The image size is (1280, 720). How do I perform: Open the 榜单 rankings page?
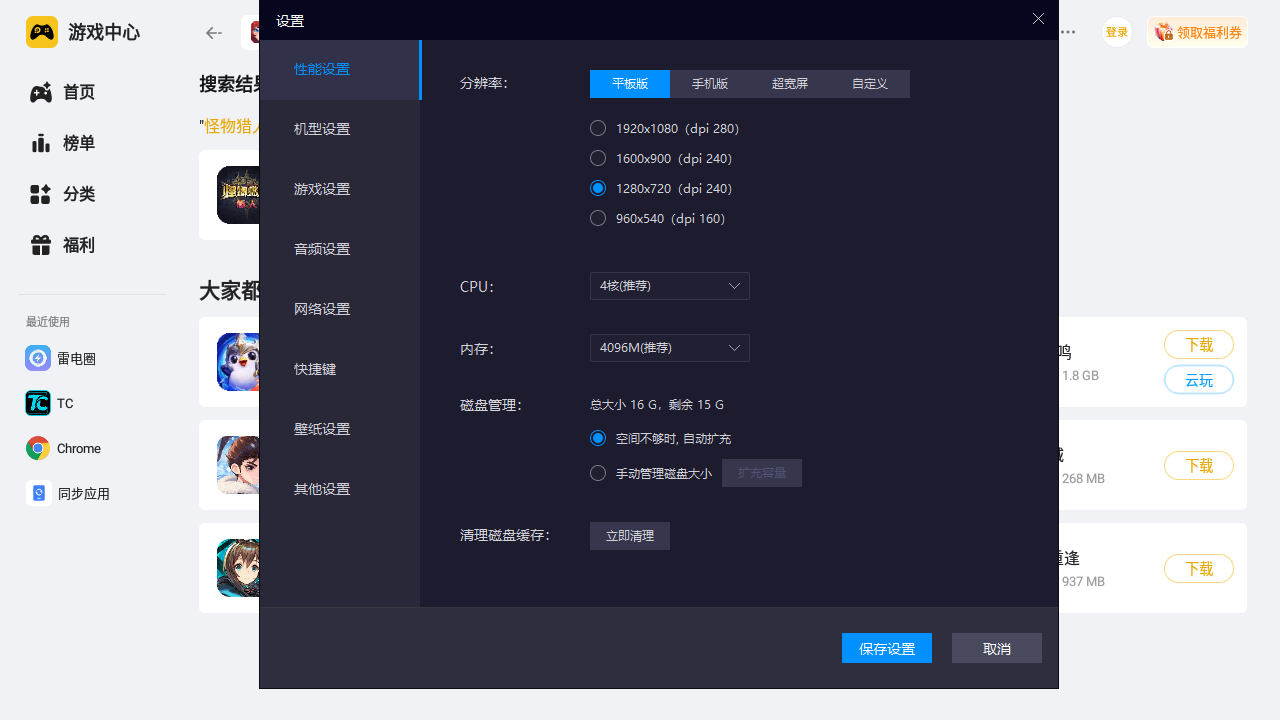tap(62, 143)
